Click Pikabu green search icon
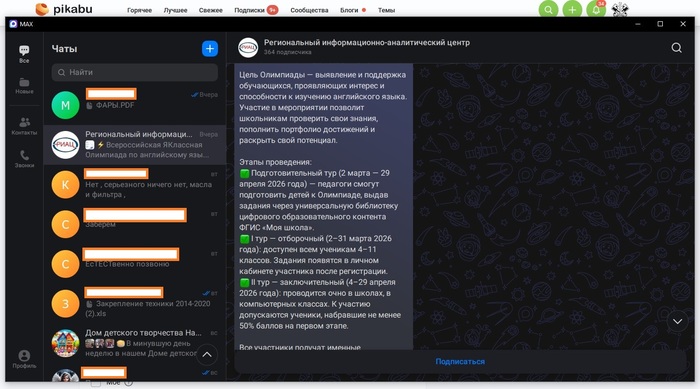700x389 pixels. coord(548,9)
